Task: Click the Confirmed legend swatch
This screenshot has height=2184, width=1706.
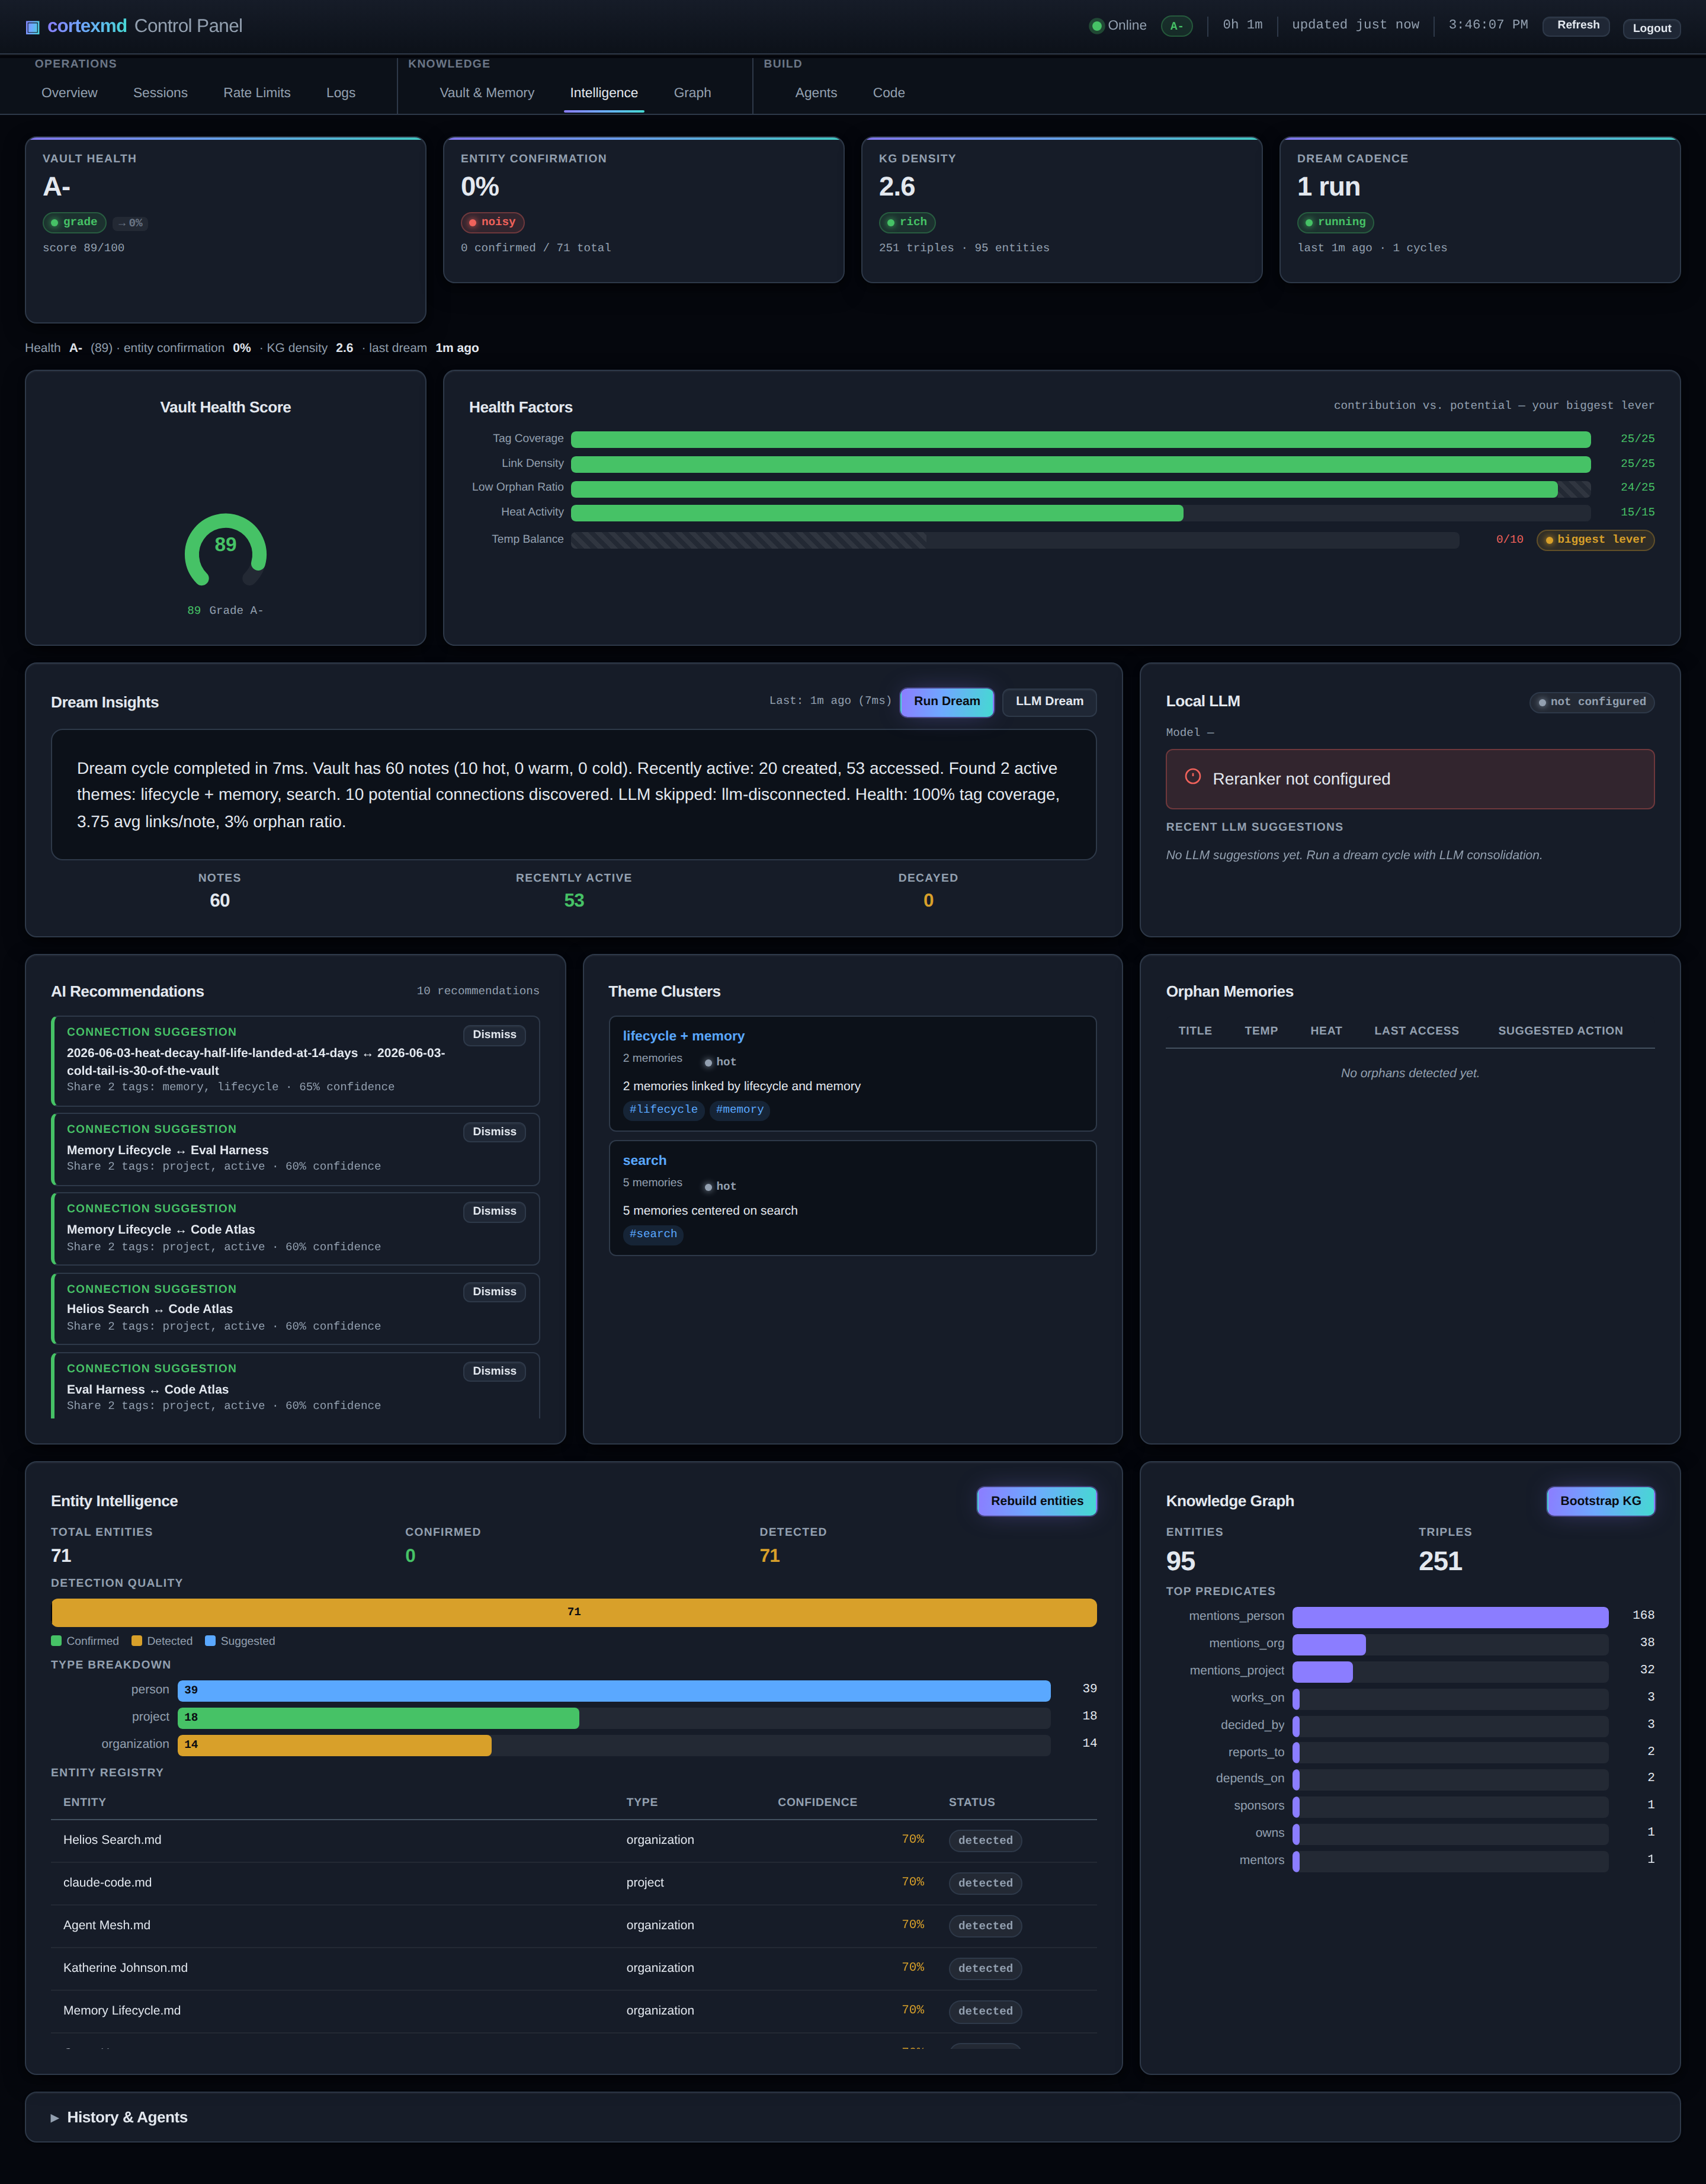Action: 57,1641
